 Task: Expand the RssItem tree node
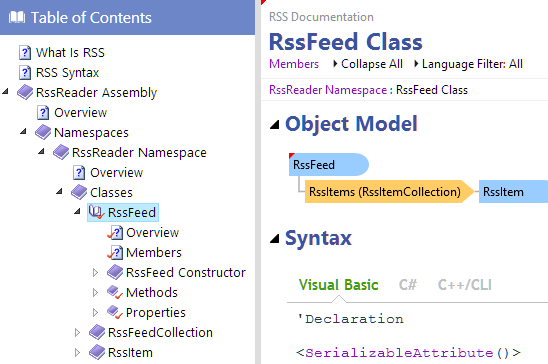pos(77,352)
